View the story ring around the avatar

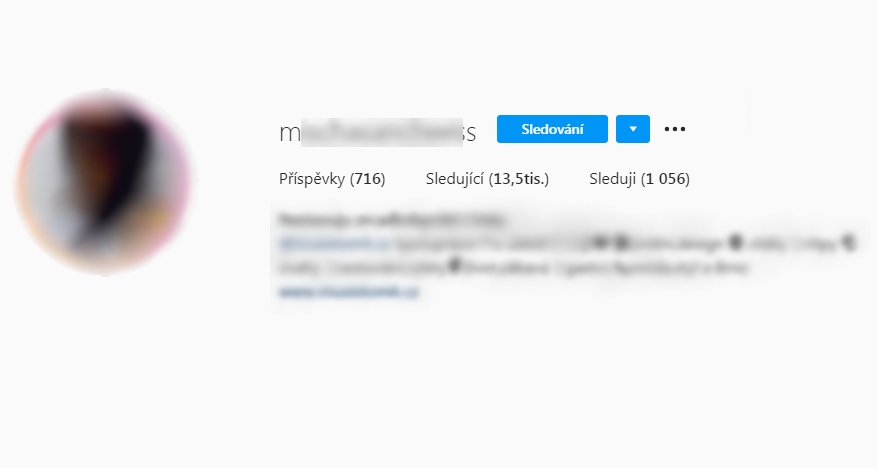click(105, 182)
